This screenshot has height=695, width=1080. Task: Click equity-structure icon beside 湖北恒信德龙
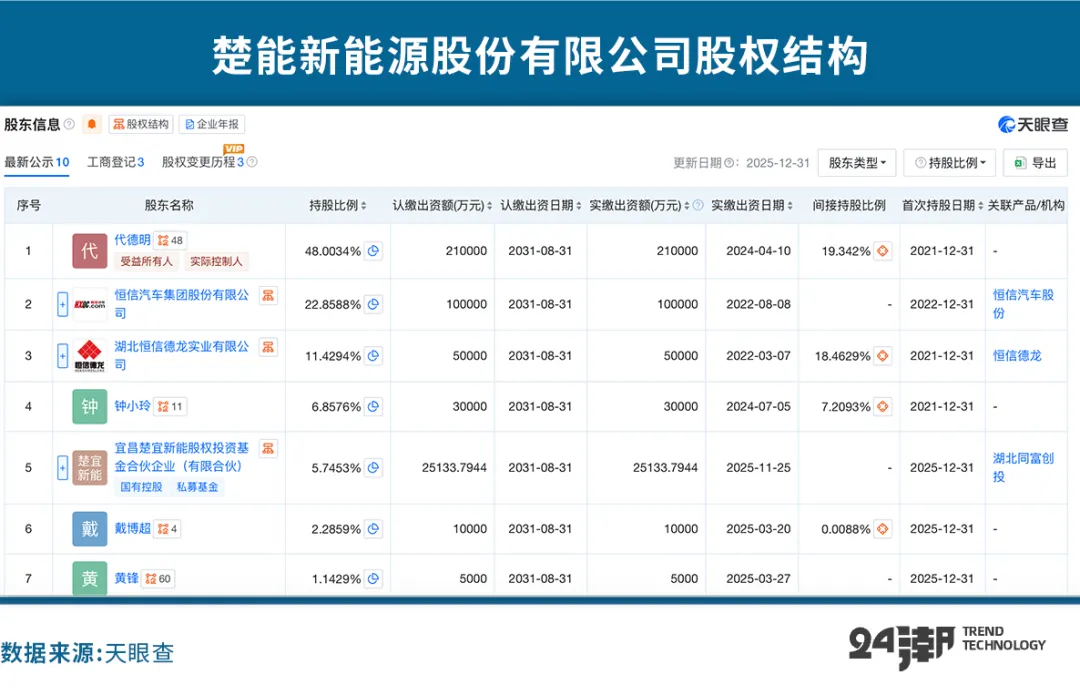point(268,347)
